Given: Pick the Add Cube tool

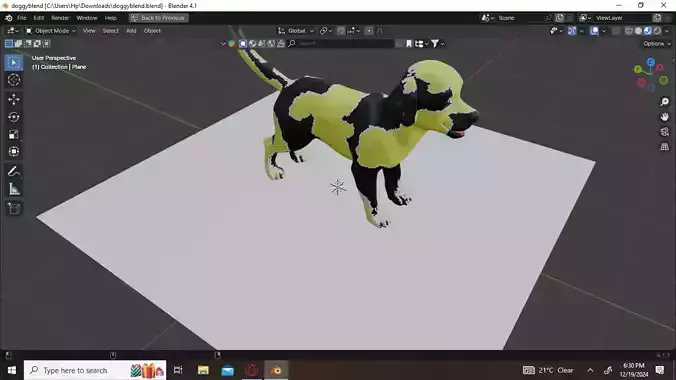Looking at the screenshot, I should tap(14, 209).
